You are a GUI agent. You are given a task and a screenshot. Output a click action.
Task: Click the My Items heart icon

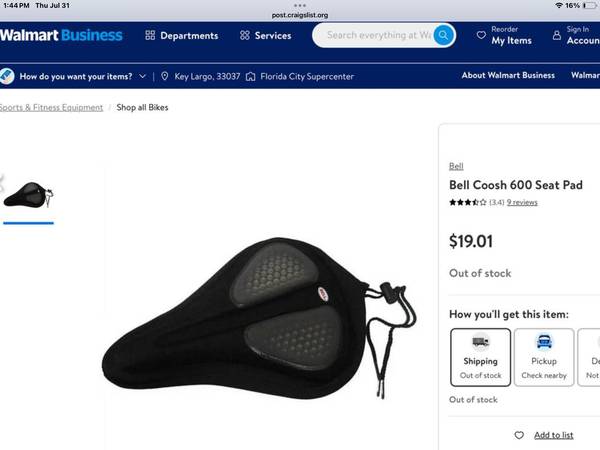click(481, 35)
